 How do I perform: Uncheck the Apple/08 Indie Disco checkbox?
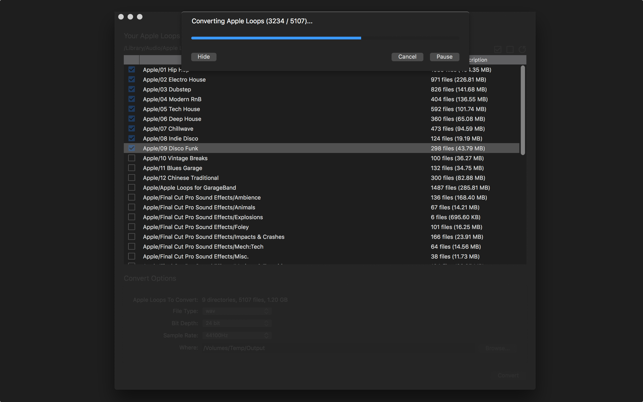[x=132, y=139]
